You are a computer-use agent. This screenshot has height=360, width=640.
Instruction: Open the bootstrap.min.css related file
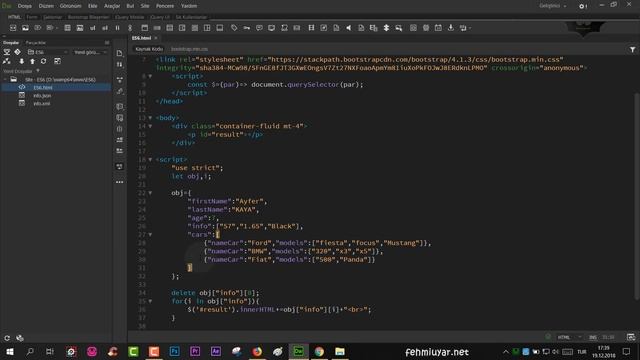(x=189, y=49)
